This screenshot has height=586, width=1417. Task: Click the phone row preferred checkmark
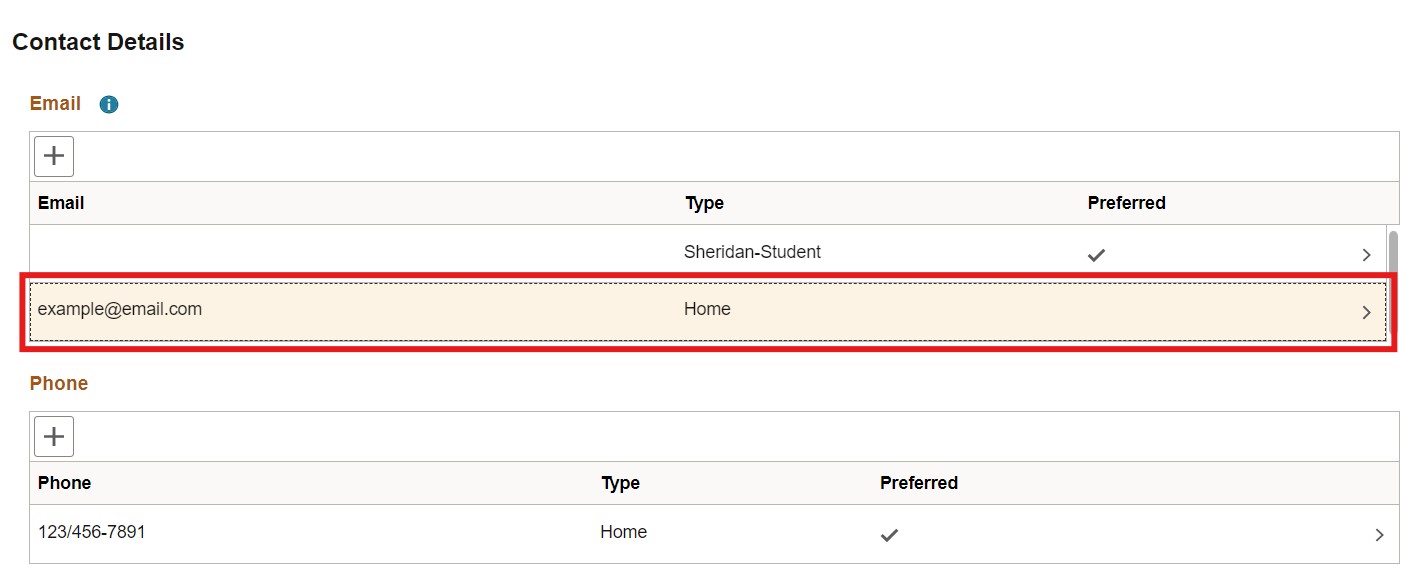click(889, 535)
